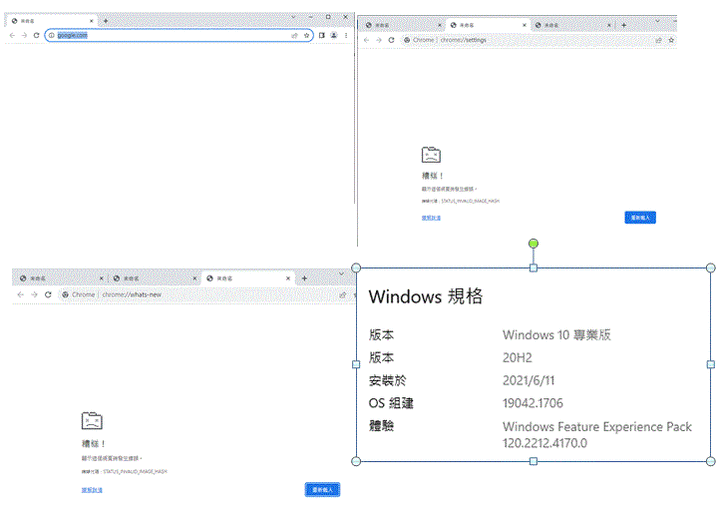Tab search chevron in chrome://settings window
This screenshot has height=524, width=720.
(x=658, y=21)
